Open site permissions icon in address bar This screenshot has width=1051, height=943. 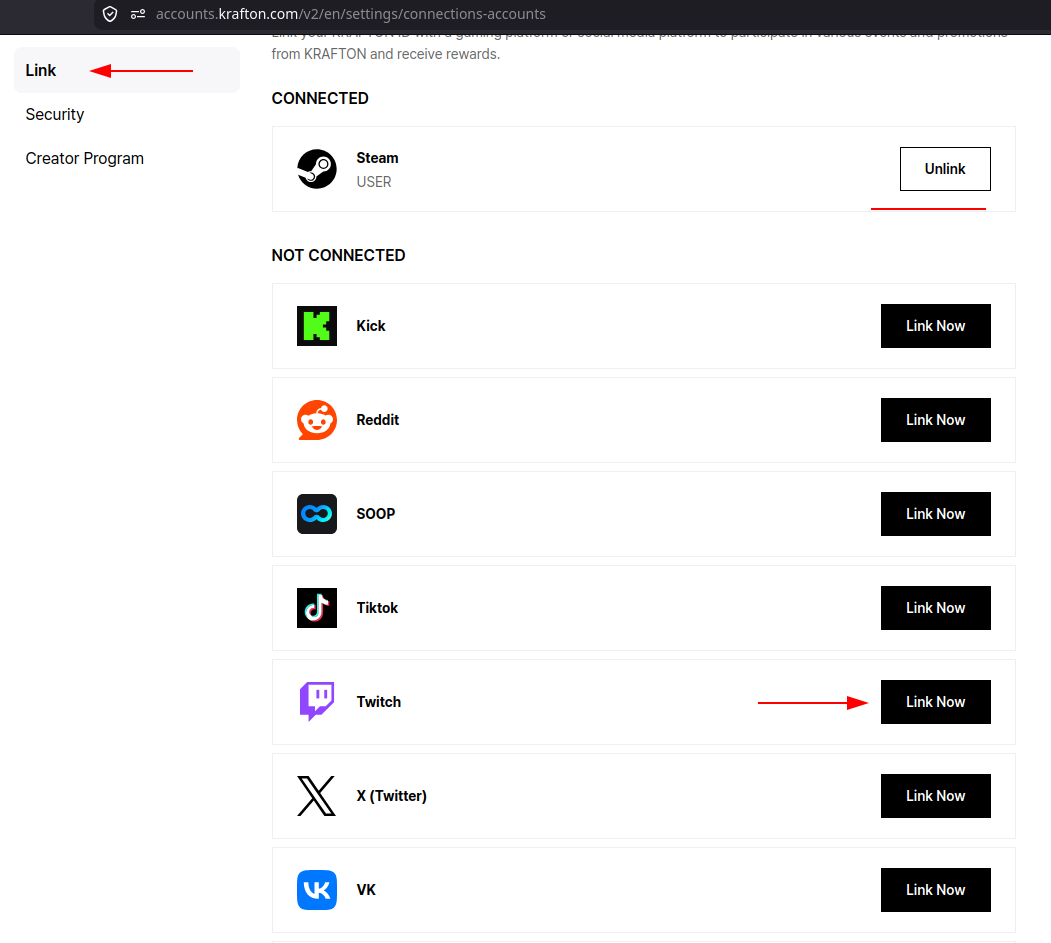pos(138,14)
